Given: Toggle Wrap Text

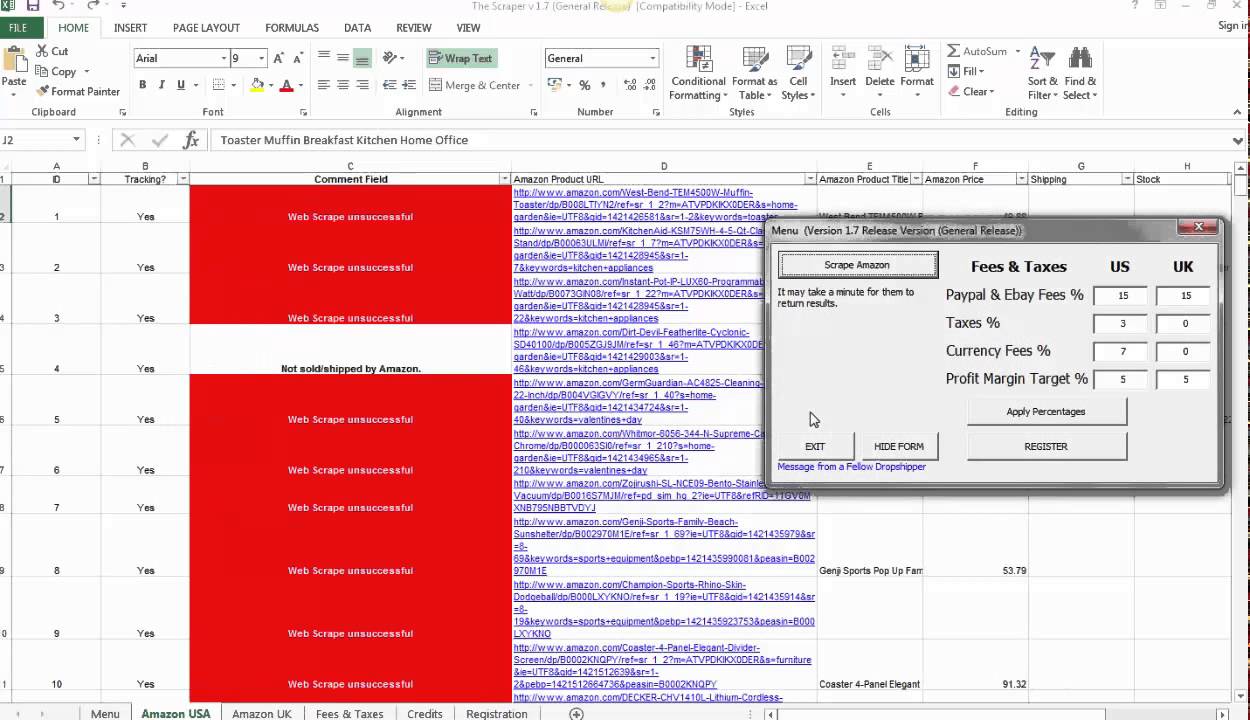Looking at the screenshot, I should tap(461, 58).
